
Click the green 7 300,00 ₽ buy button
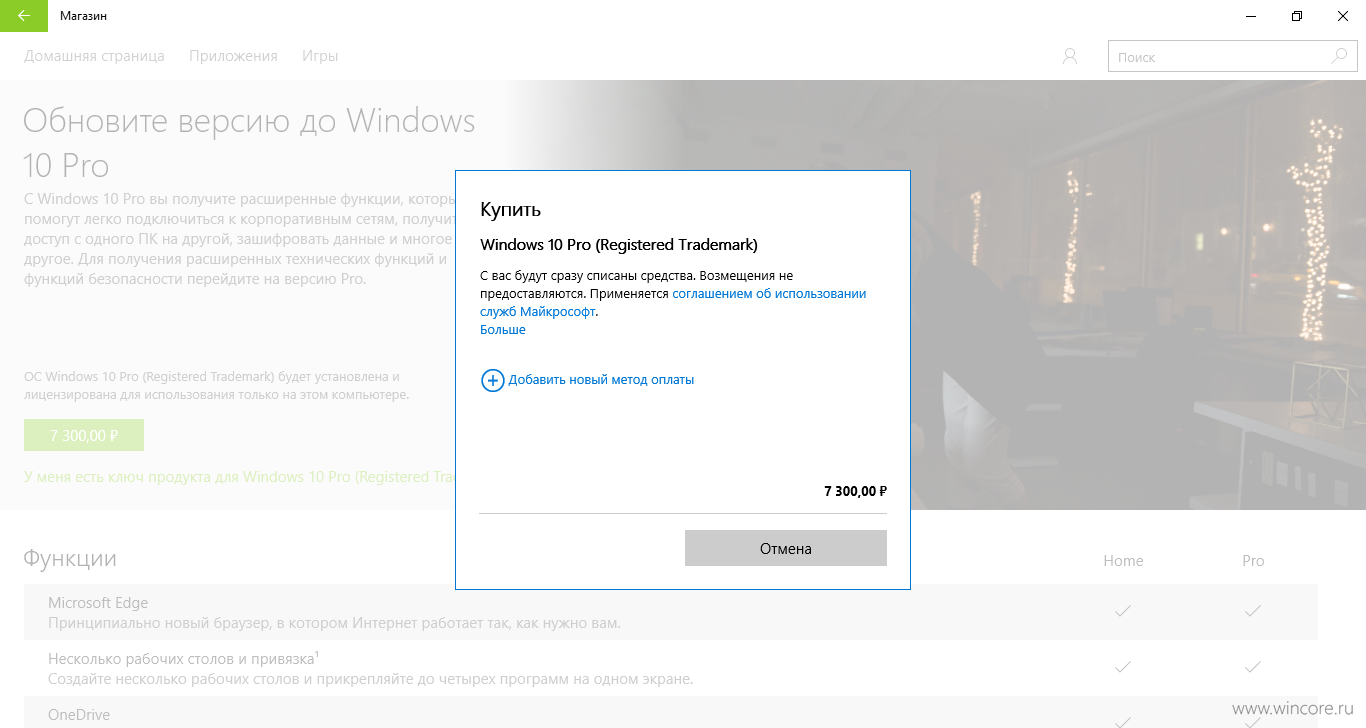tap(84, 435)
